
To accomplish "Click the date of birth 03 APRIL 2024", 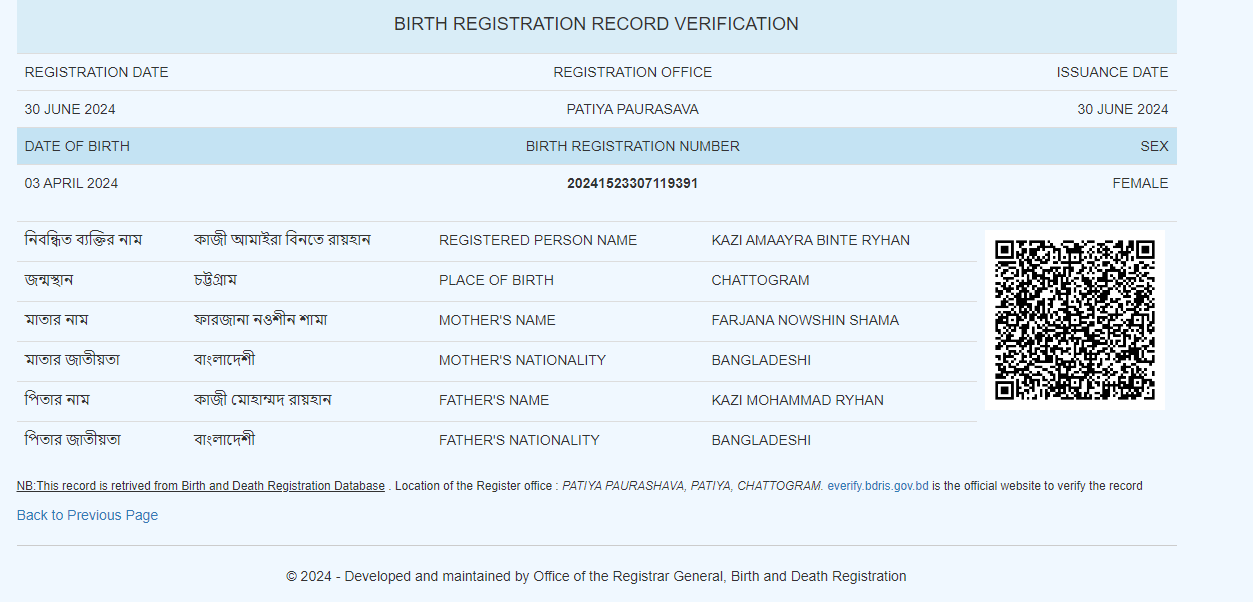I will pyautogui.click(x=71, y=183).
